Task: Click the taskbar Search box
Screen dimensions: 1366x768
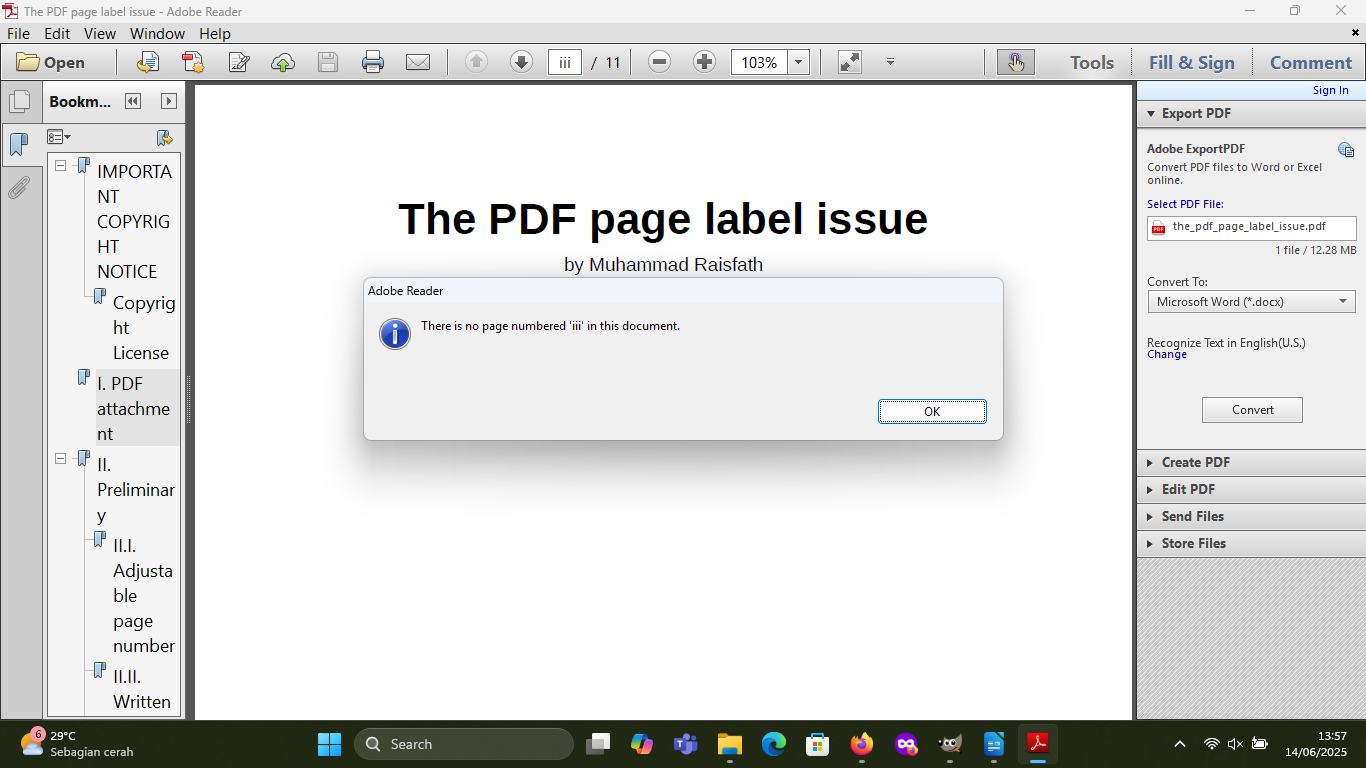Action: click(464, 744)
